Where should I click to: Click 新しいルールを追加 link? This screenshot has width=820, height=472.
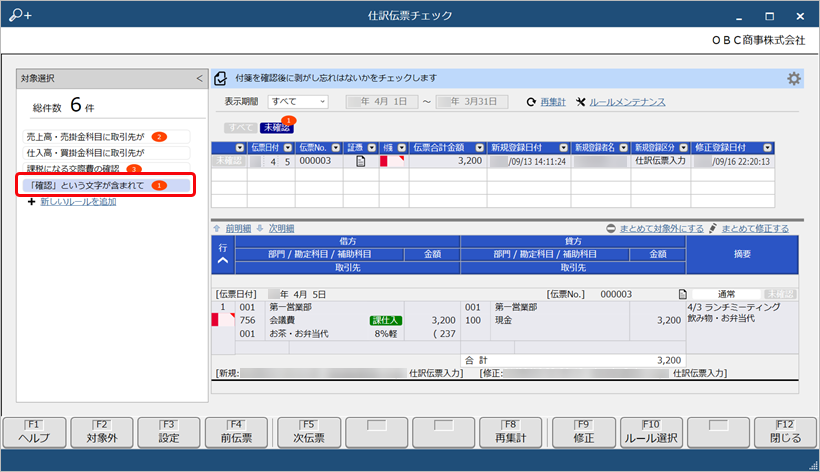(78, 202)
